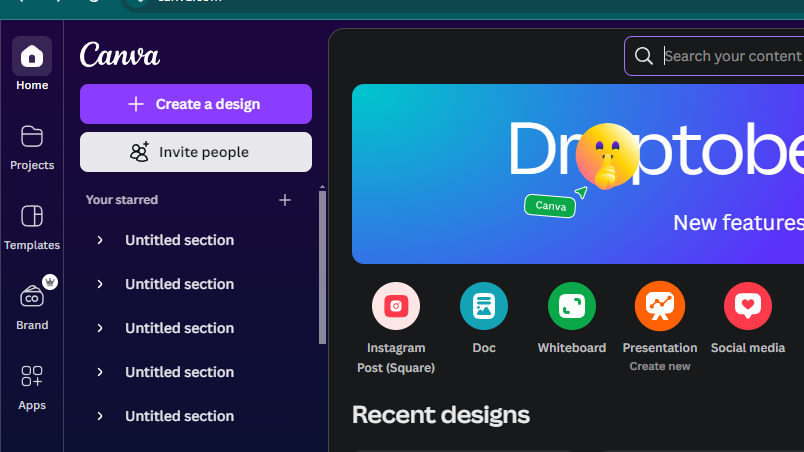Viewport: 804px width, 452px height.
Task: Create an Instagram Post (Square) design
Action: point(396,328)
